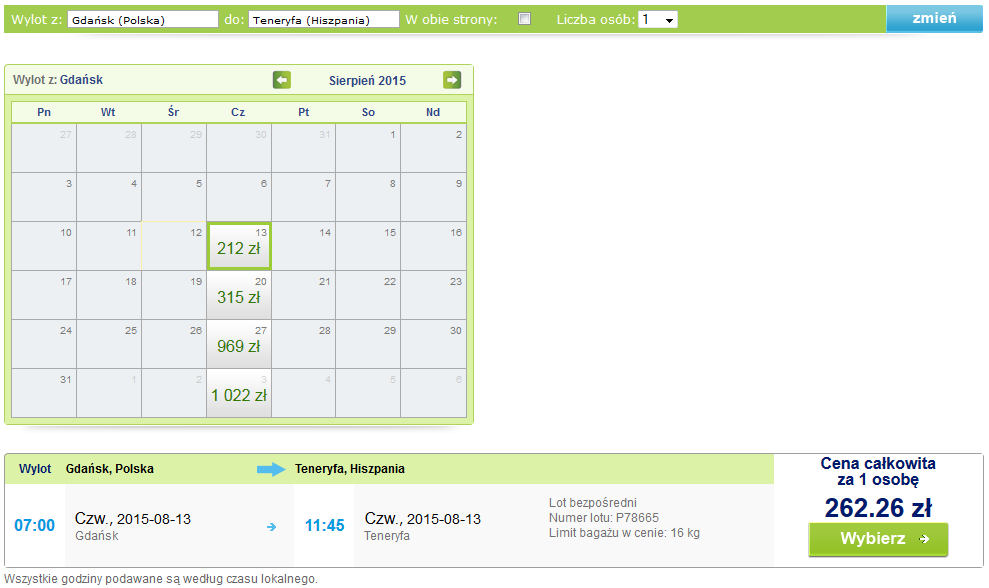Click calendar day 12
This screenshot has width=989, height=588.
(174, 246)
